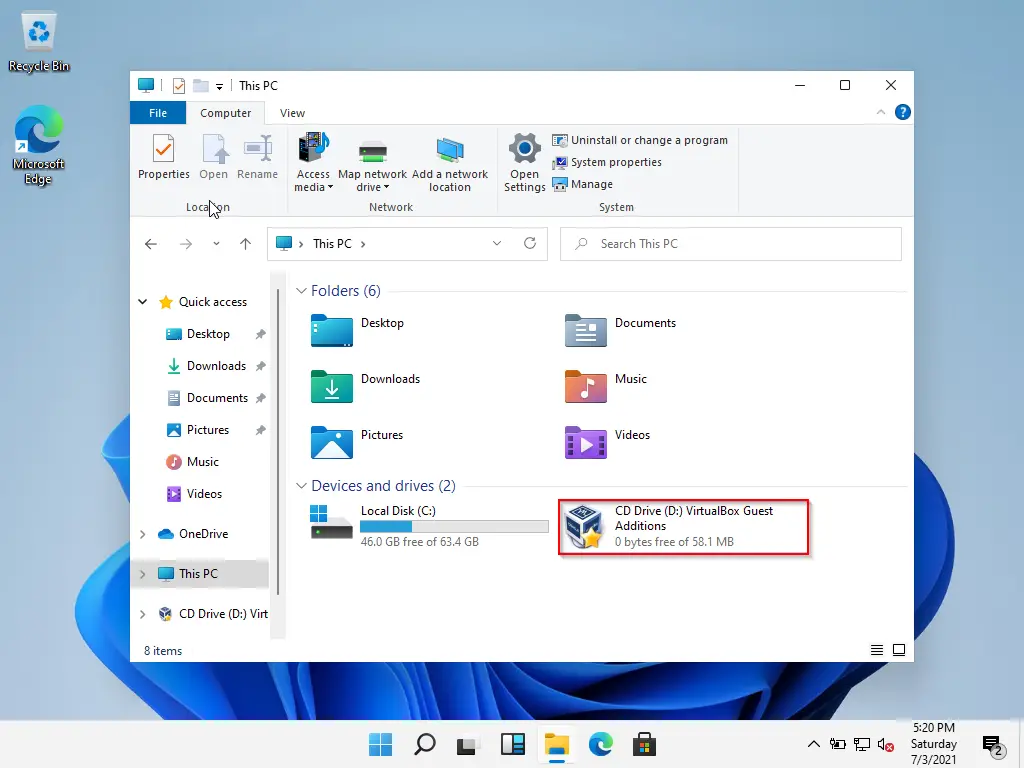The height and width of the screenshot is (768, 1024).
Task: Open Widgets from the taskbar
Action: pyautogui.click(x=513, y=744)
